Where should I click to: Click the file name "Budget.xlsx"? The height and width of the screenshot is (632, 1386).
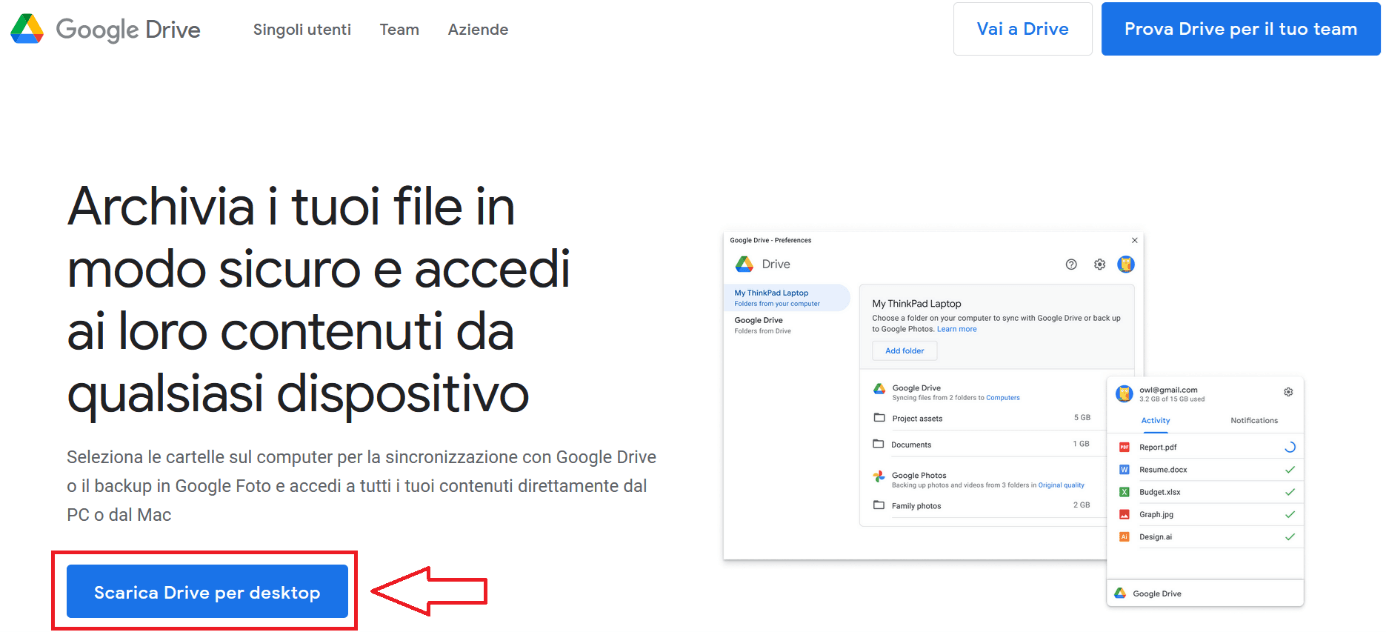point(1161,492)
